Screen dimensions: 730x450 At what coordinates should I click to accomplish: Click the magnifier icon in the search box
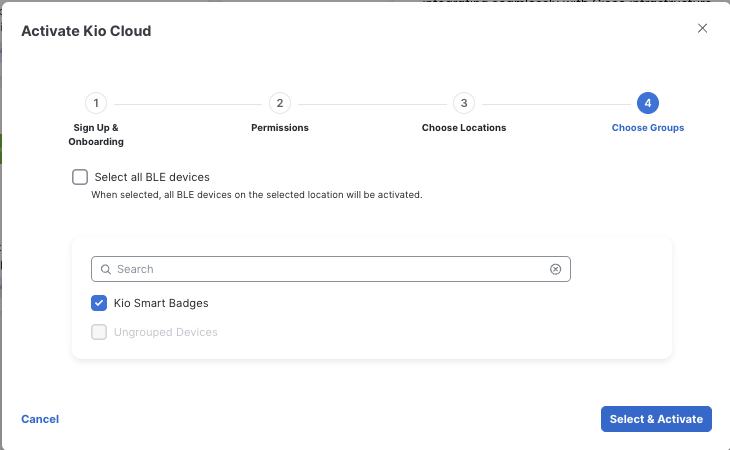pos(105,269)
